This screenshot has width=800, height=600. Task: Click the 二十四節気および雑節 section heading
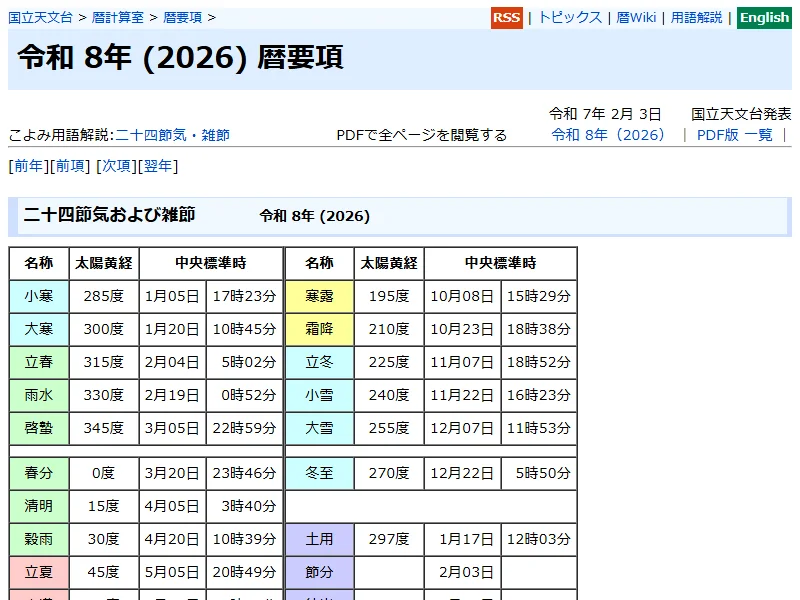(109, 215)
